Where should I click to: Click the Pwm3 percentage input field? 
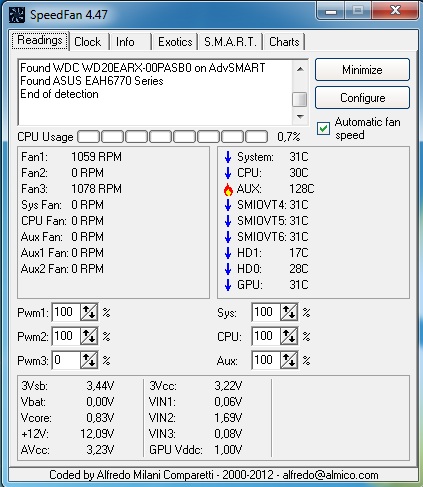coord(66,360)
